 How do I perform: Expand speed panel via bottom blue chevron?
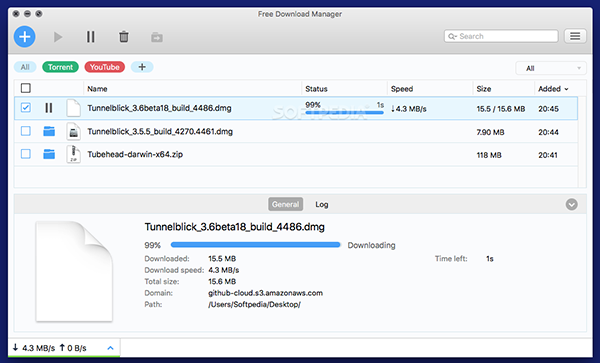(111, 348)
